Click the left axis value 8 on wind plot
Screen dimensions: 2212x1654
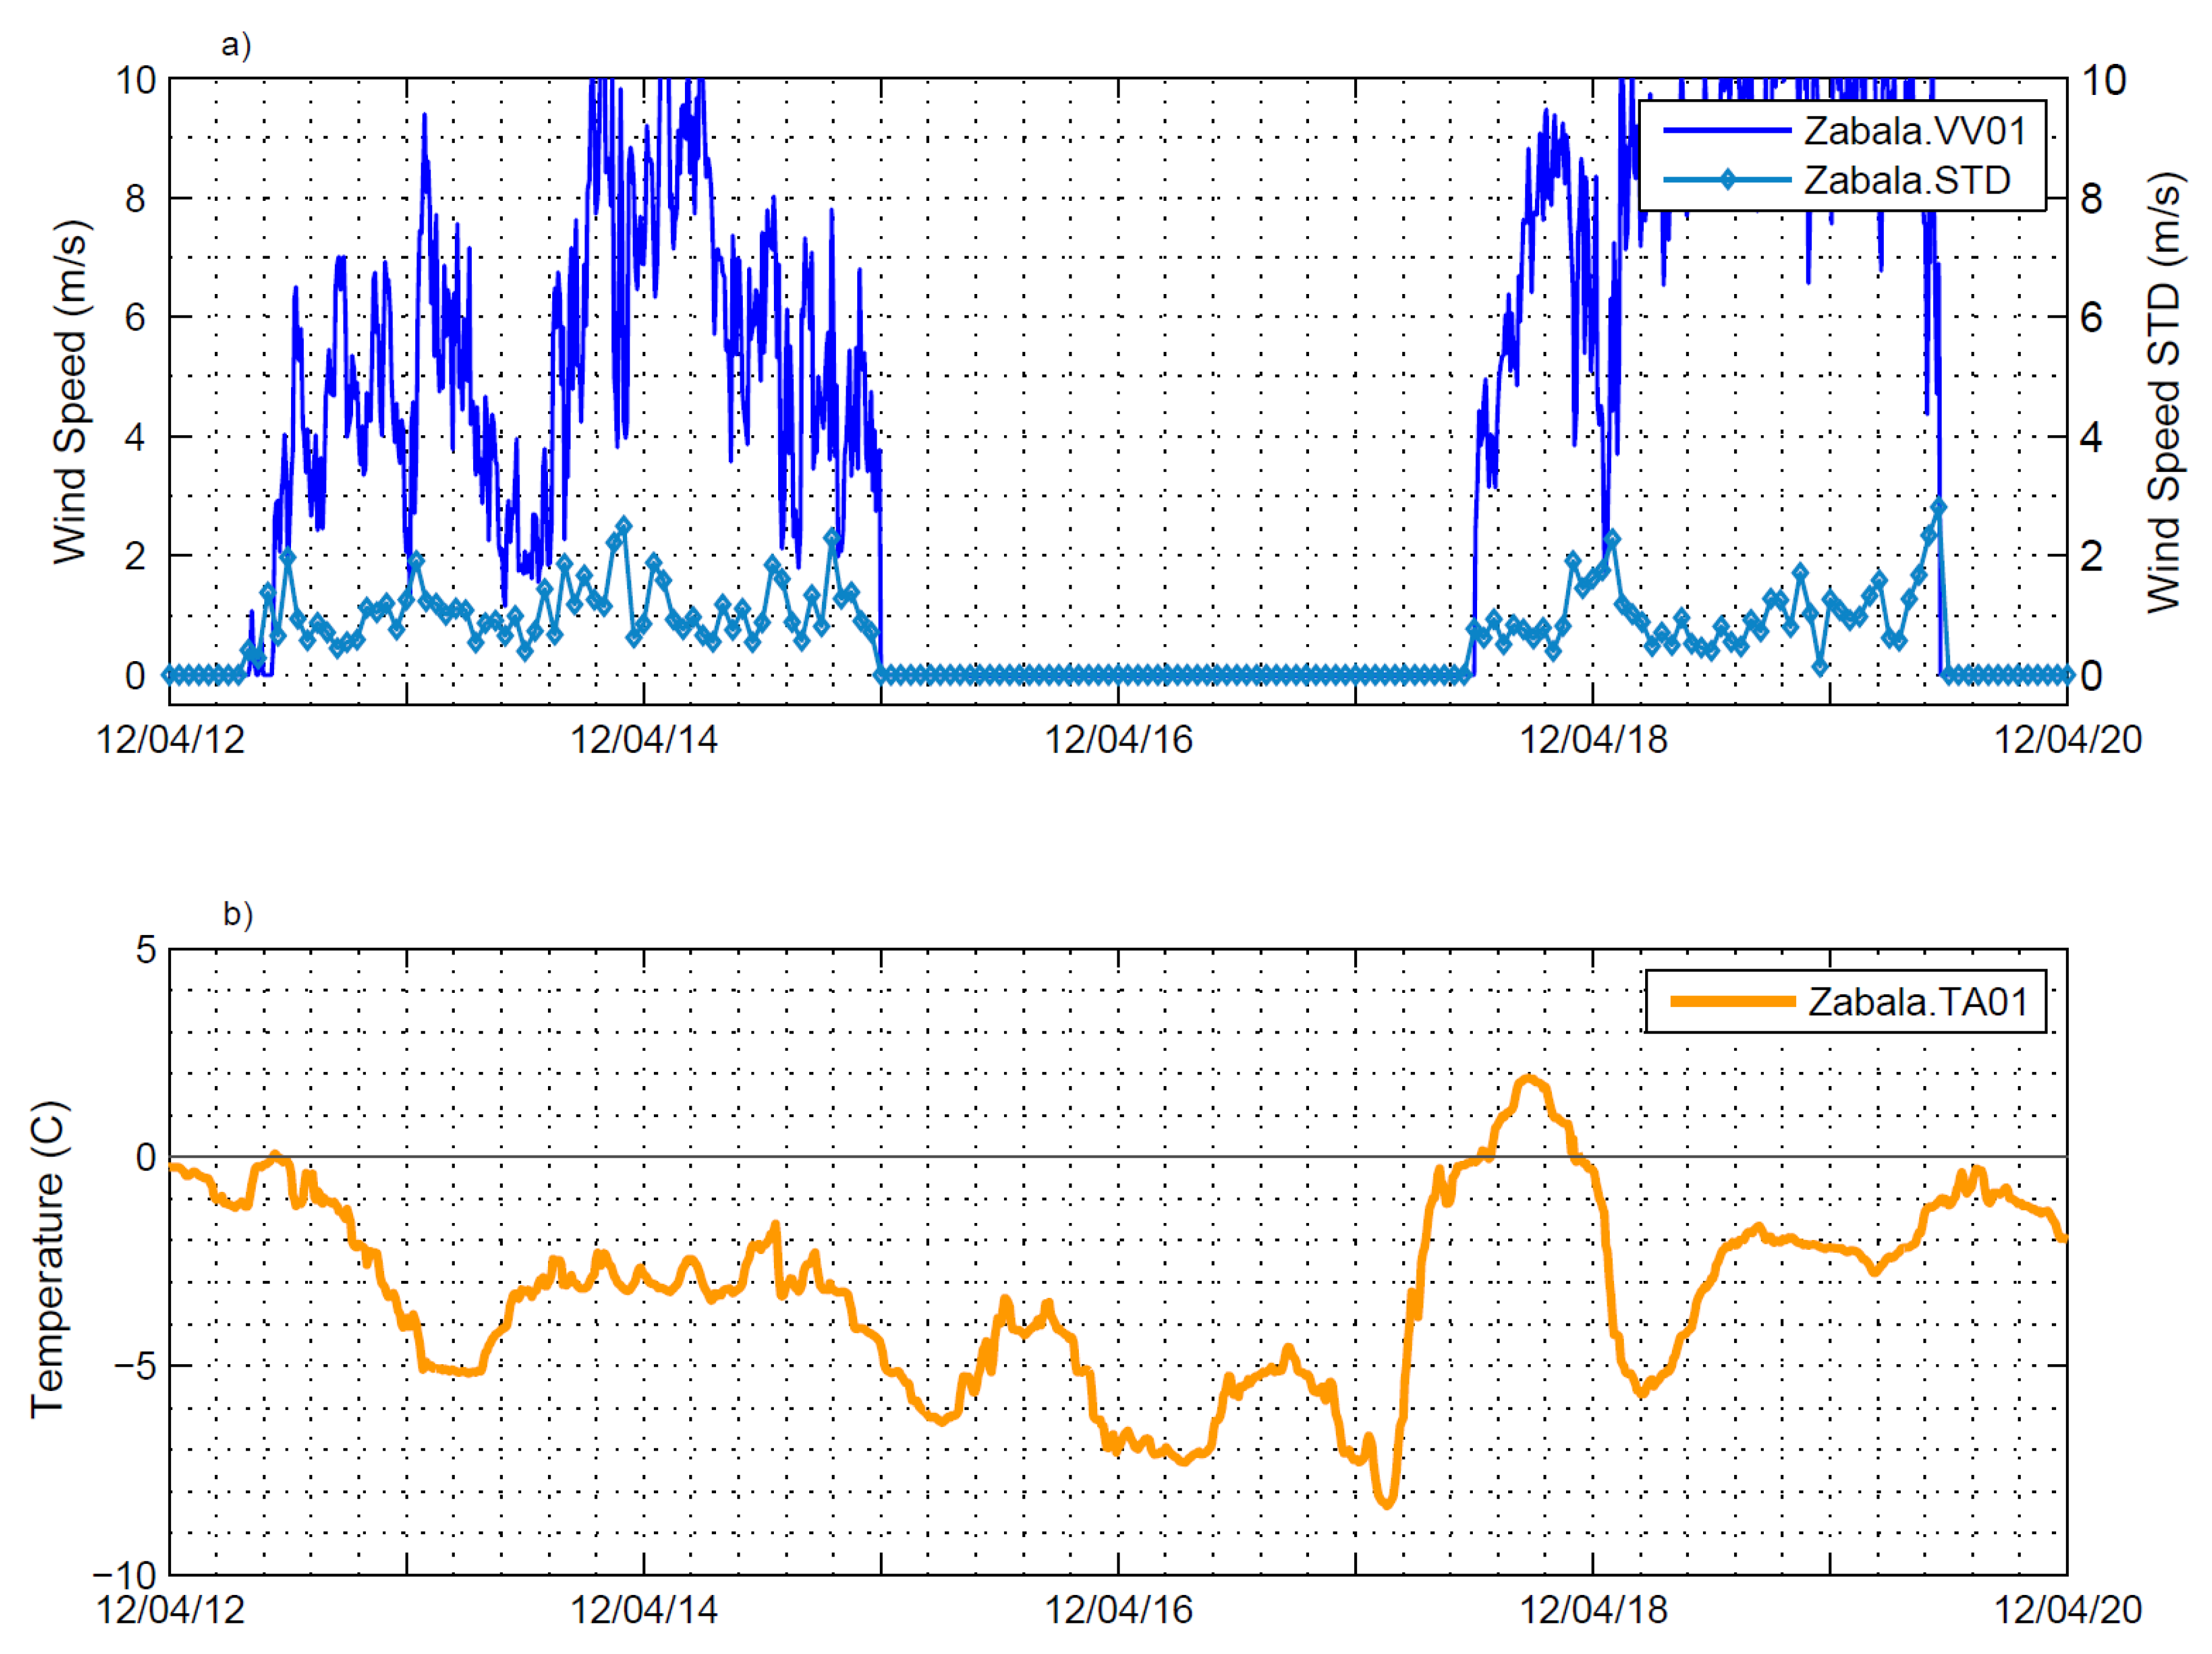click(135, 199)
